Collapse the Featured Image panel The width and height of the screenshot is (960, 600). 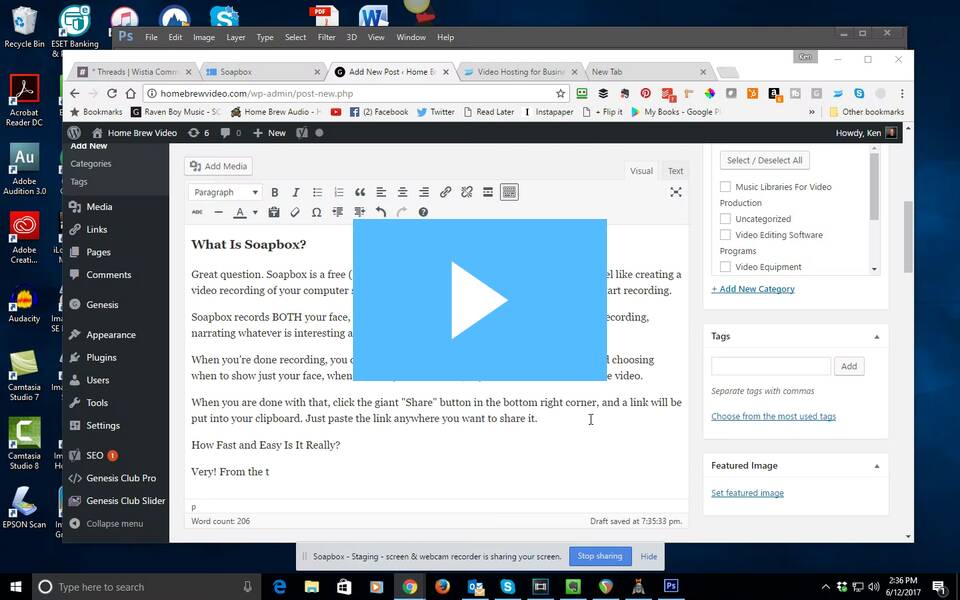(x=877, y=466)
